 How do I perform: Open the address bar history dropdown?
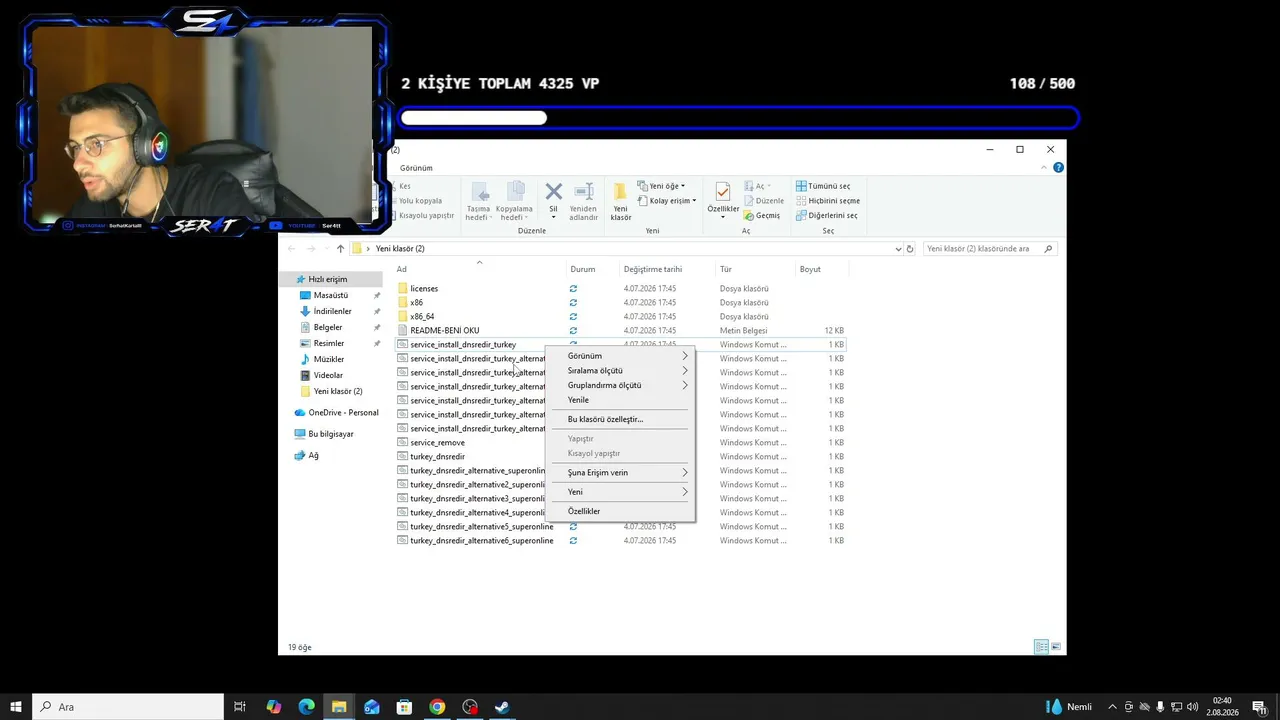(x=898, y=249)
